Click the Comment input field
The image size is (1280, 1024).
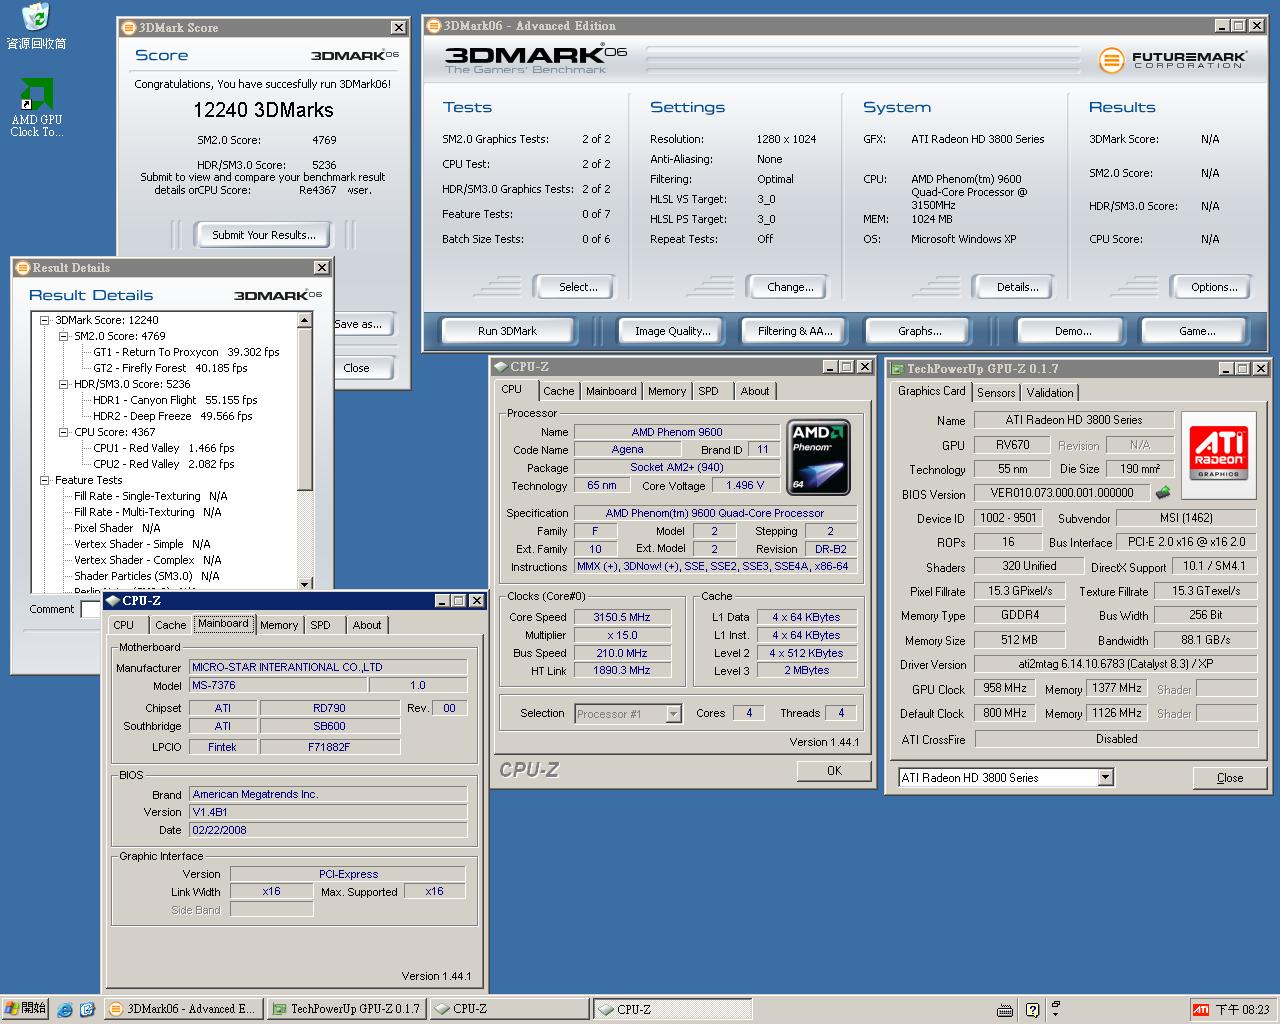click(91, 609)
